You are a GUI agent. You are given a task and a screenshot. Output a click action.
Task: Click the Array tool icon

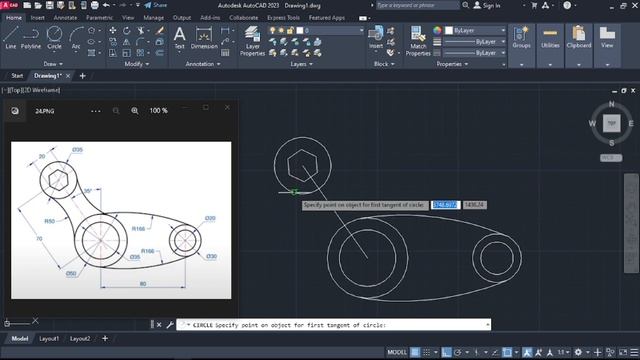[x=140, y=53]
